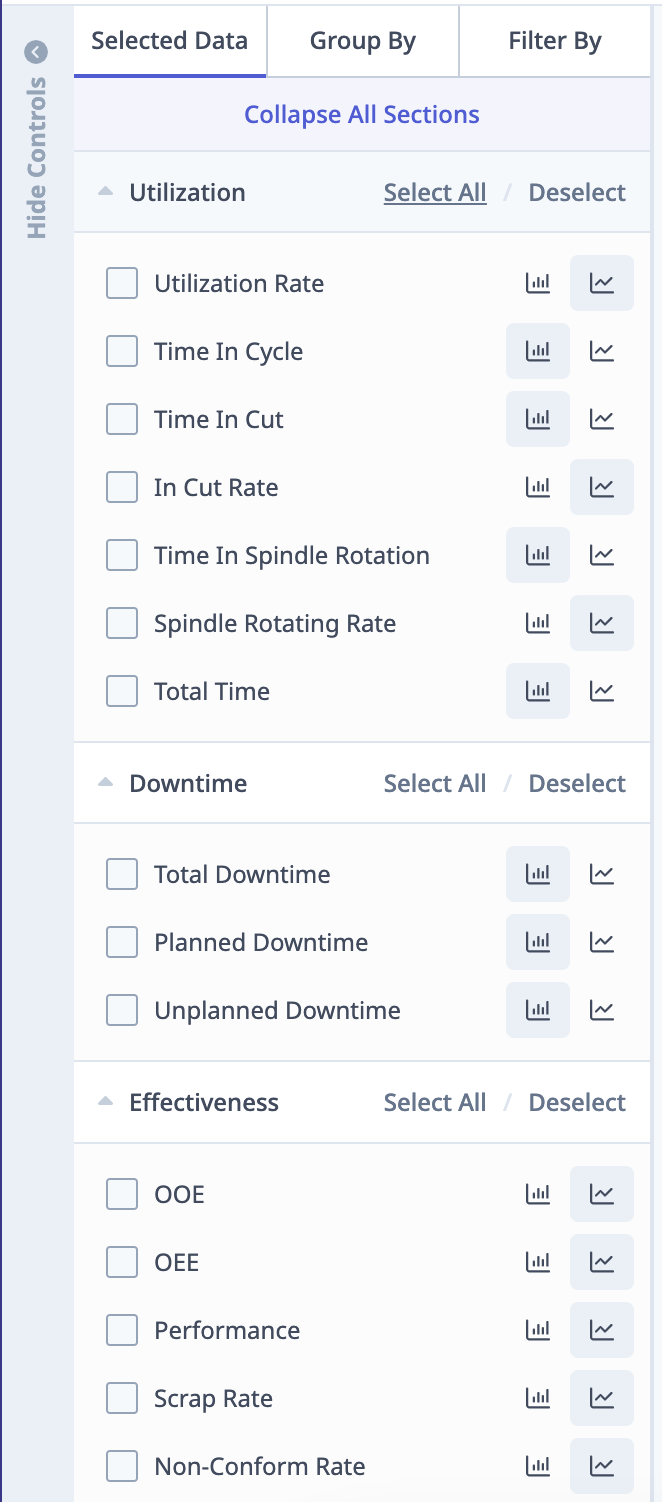Use bar chart icon for OOE
This screenshot has width=662, height=1502.
click(x=538, y=1194)
